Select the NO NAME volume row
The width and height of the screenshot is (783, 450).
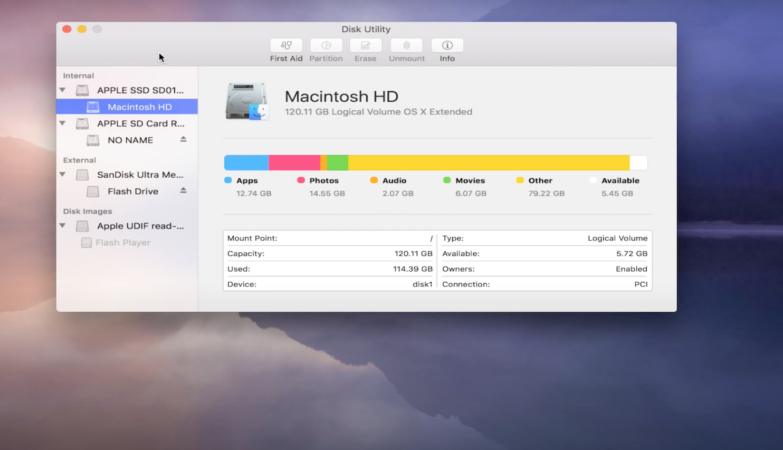[x=127, y=140]
